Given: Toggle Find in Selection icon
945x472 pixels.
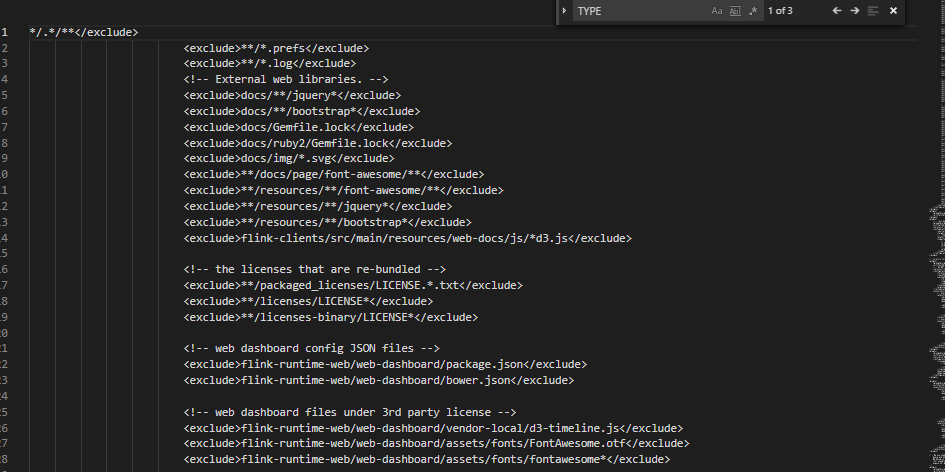Looking at the screenshot, I should [x=873, y=11].
